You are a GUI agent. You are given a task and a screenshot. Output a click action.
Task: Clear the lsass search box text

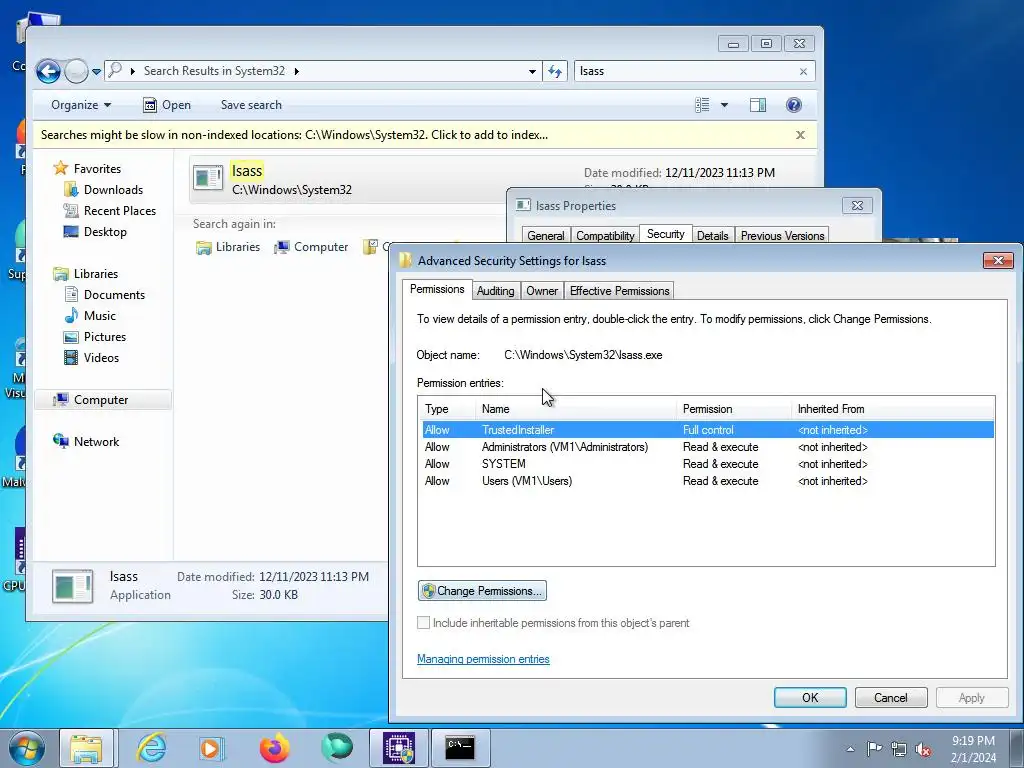(x=803, y=72)
